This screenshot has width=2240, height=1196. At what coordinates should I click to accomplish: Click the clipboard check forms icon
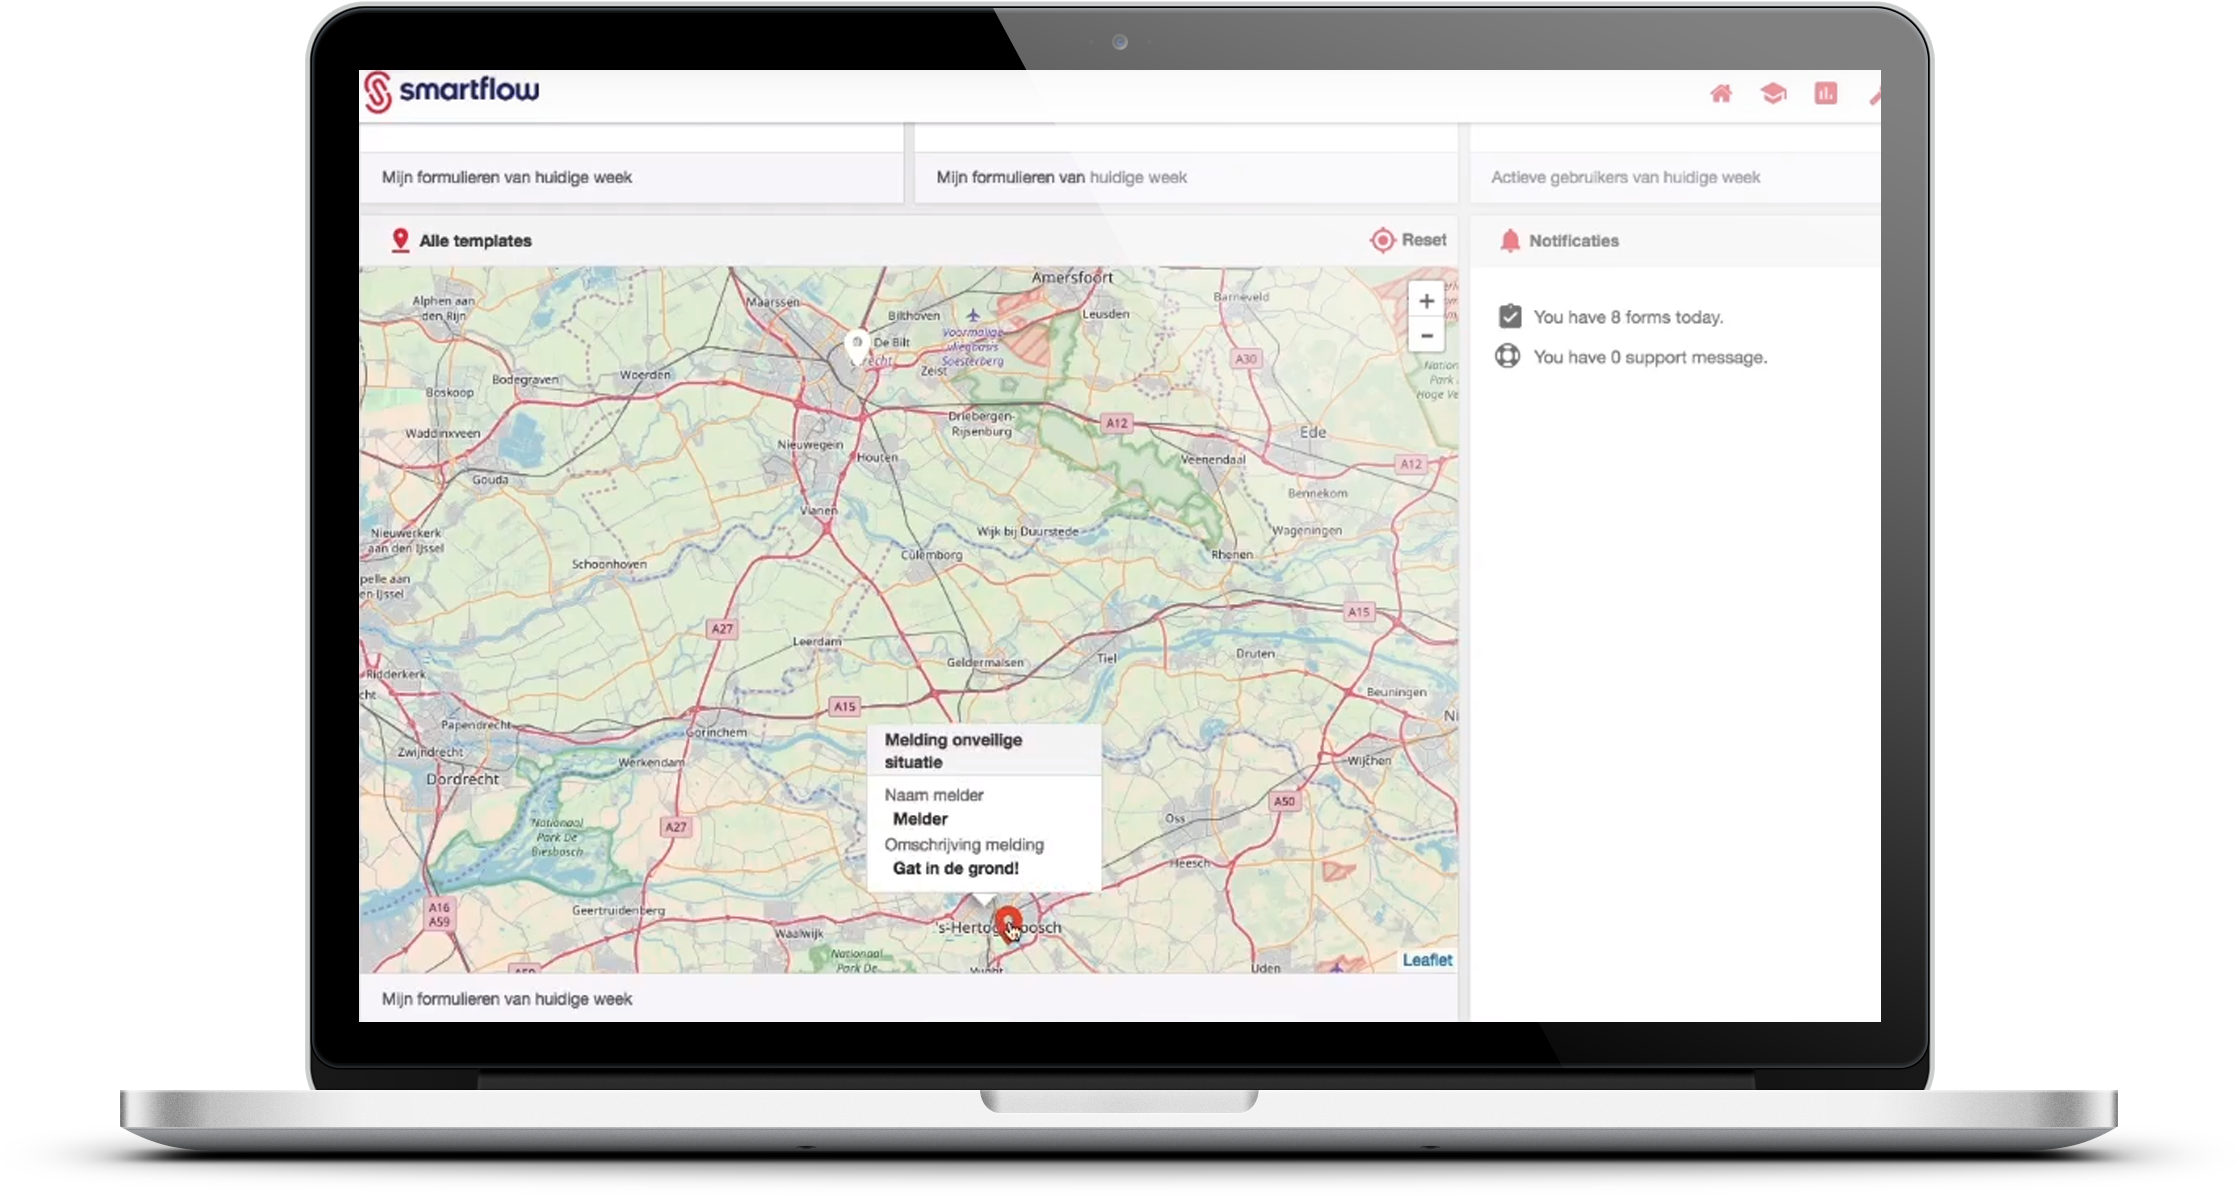point(1509,317)
